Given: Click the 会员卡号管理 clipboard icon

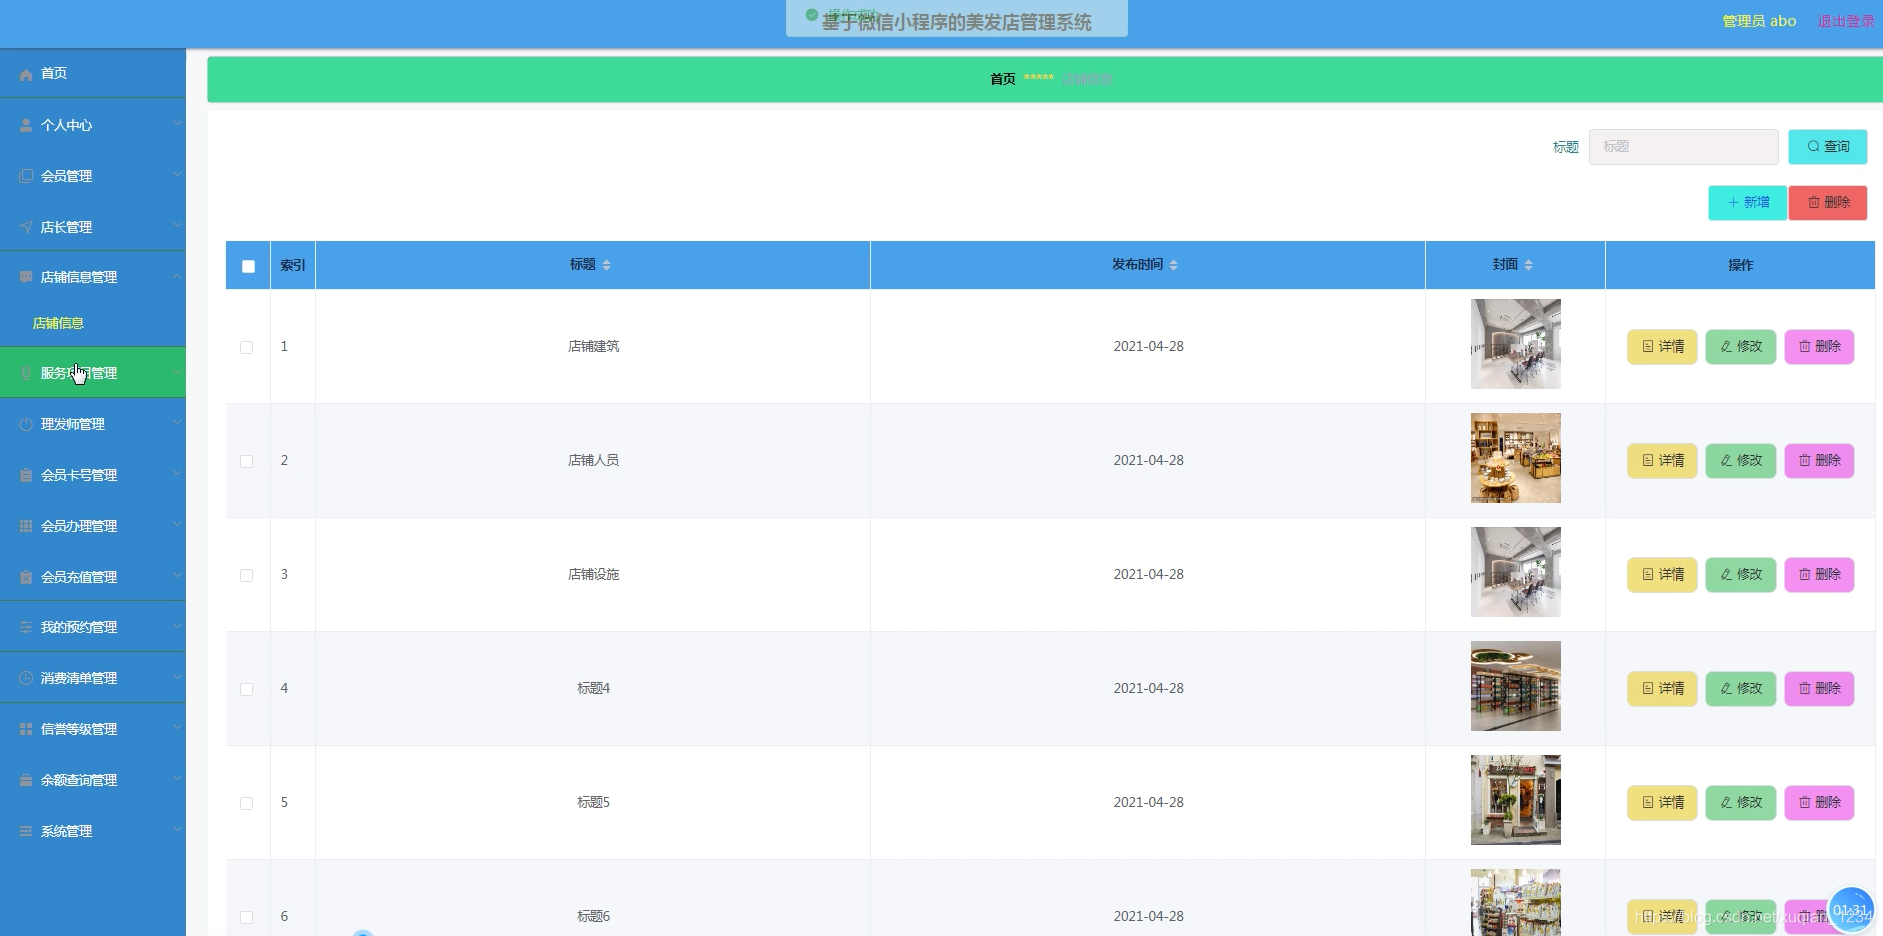Looking at the screenshot, I should pos(26,476).
